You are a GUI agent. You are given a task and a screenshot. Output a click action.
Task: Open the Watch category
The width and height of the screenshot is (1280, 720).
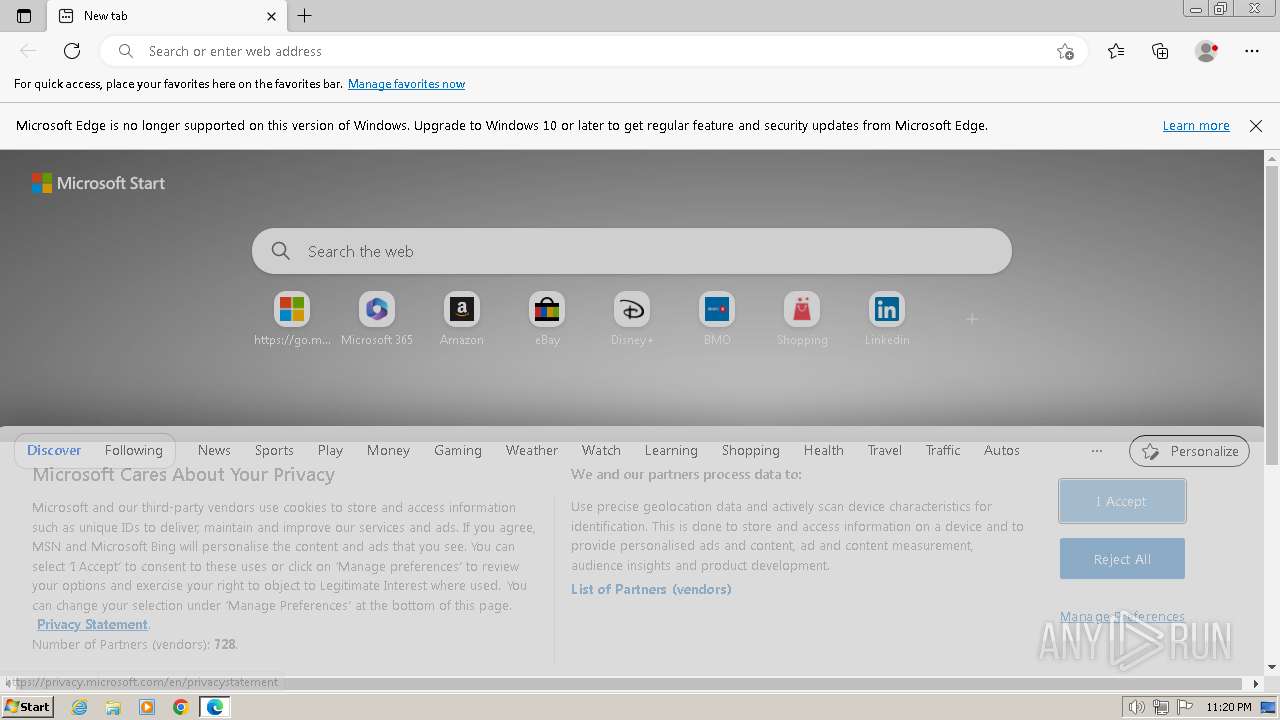[601, 450]
